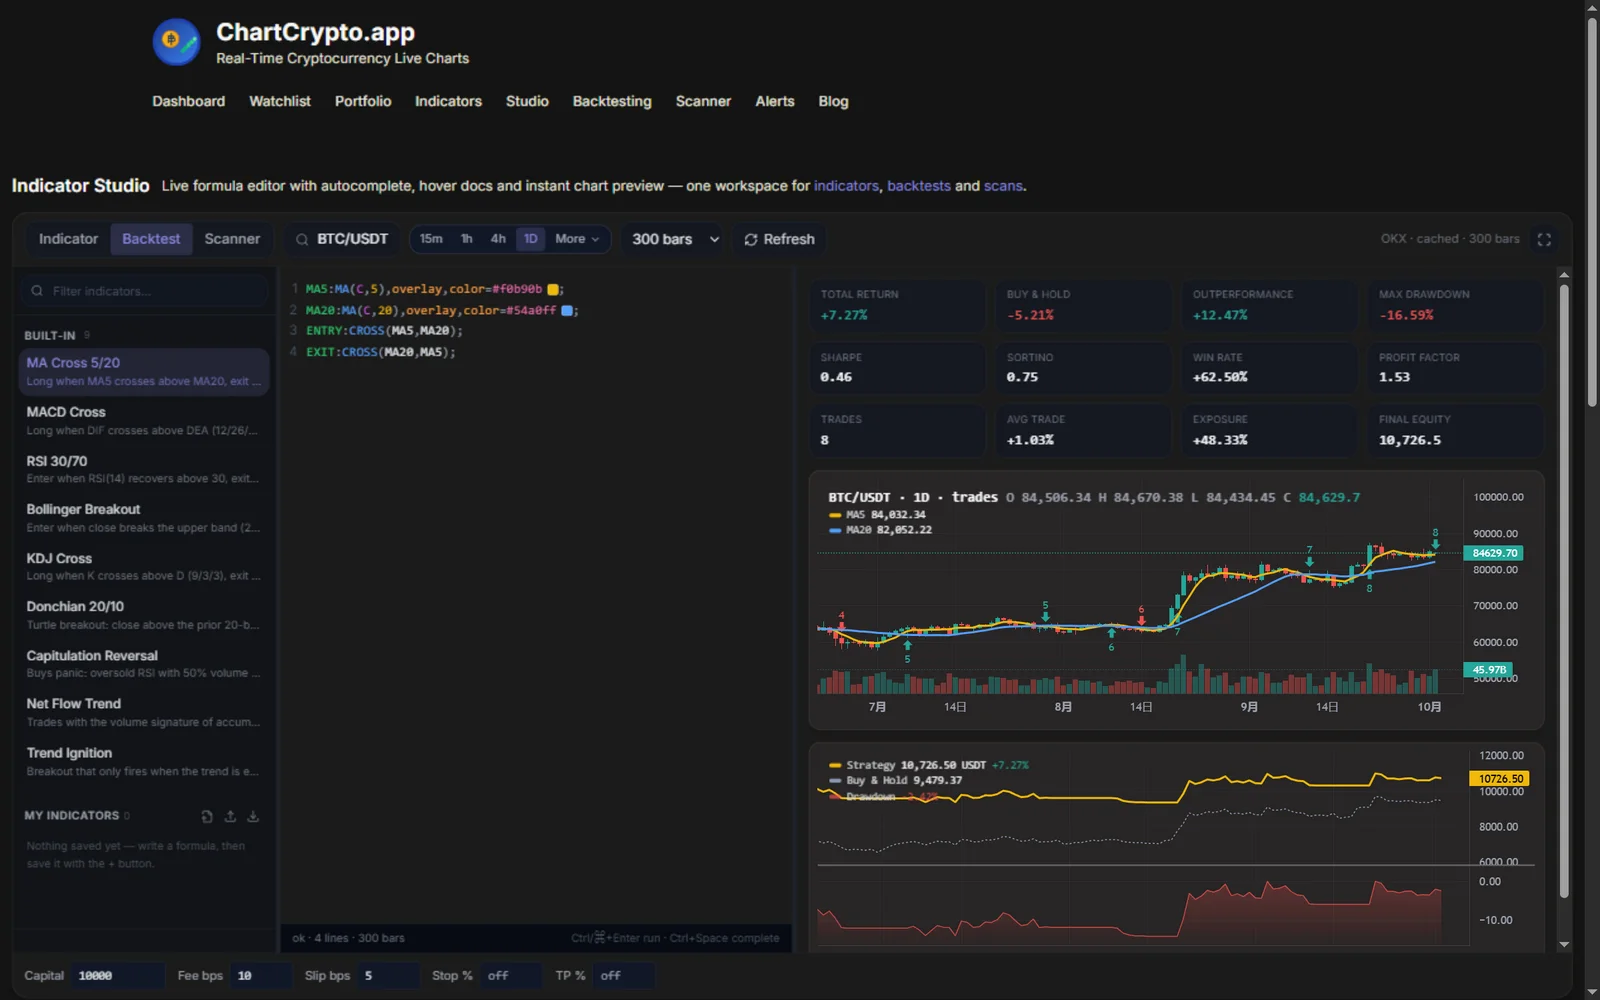1600x1000 pixels.
Task: Click the Stop % input field
Action: tap(511, 976)
